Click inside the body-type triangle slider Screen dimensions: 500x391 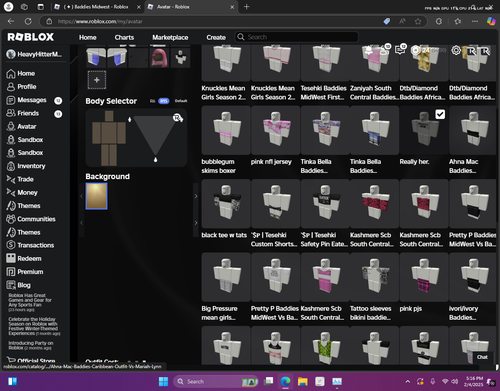tap(155, 133)
